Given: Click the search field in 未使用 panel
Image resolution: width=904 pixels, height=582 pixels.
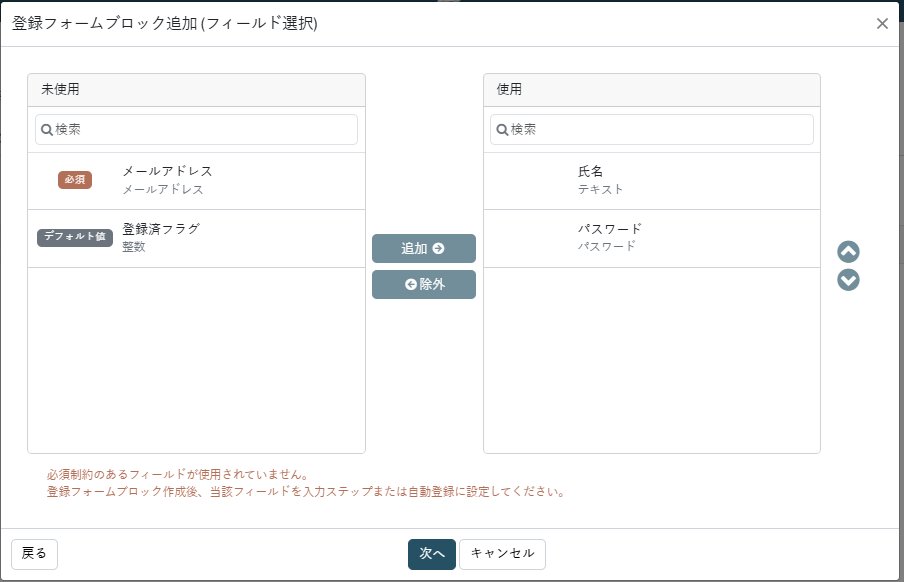Looking at the screenshot, I should [196, 130].
